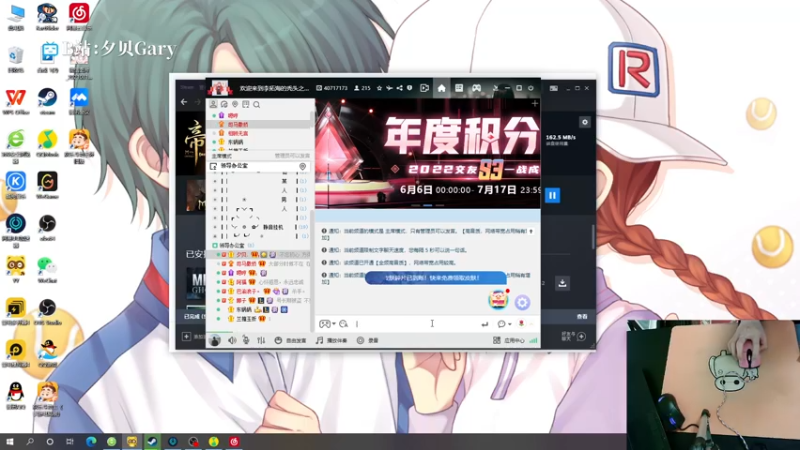
Task: Expand the up arrow next to flower icon
Action: click(531, 324)
